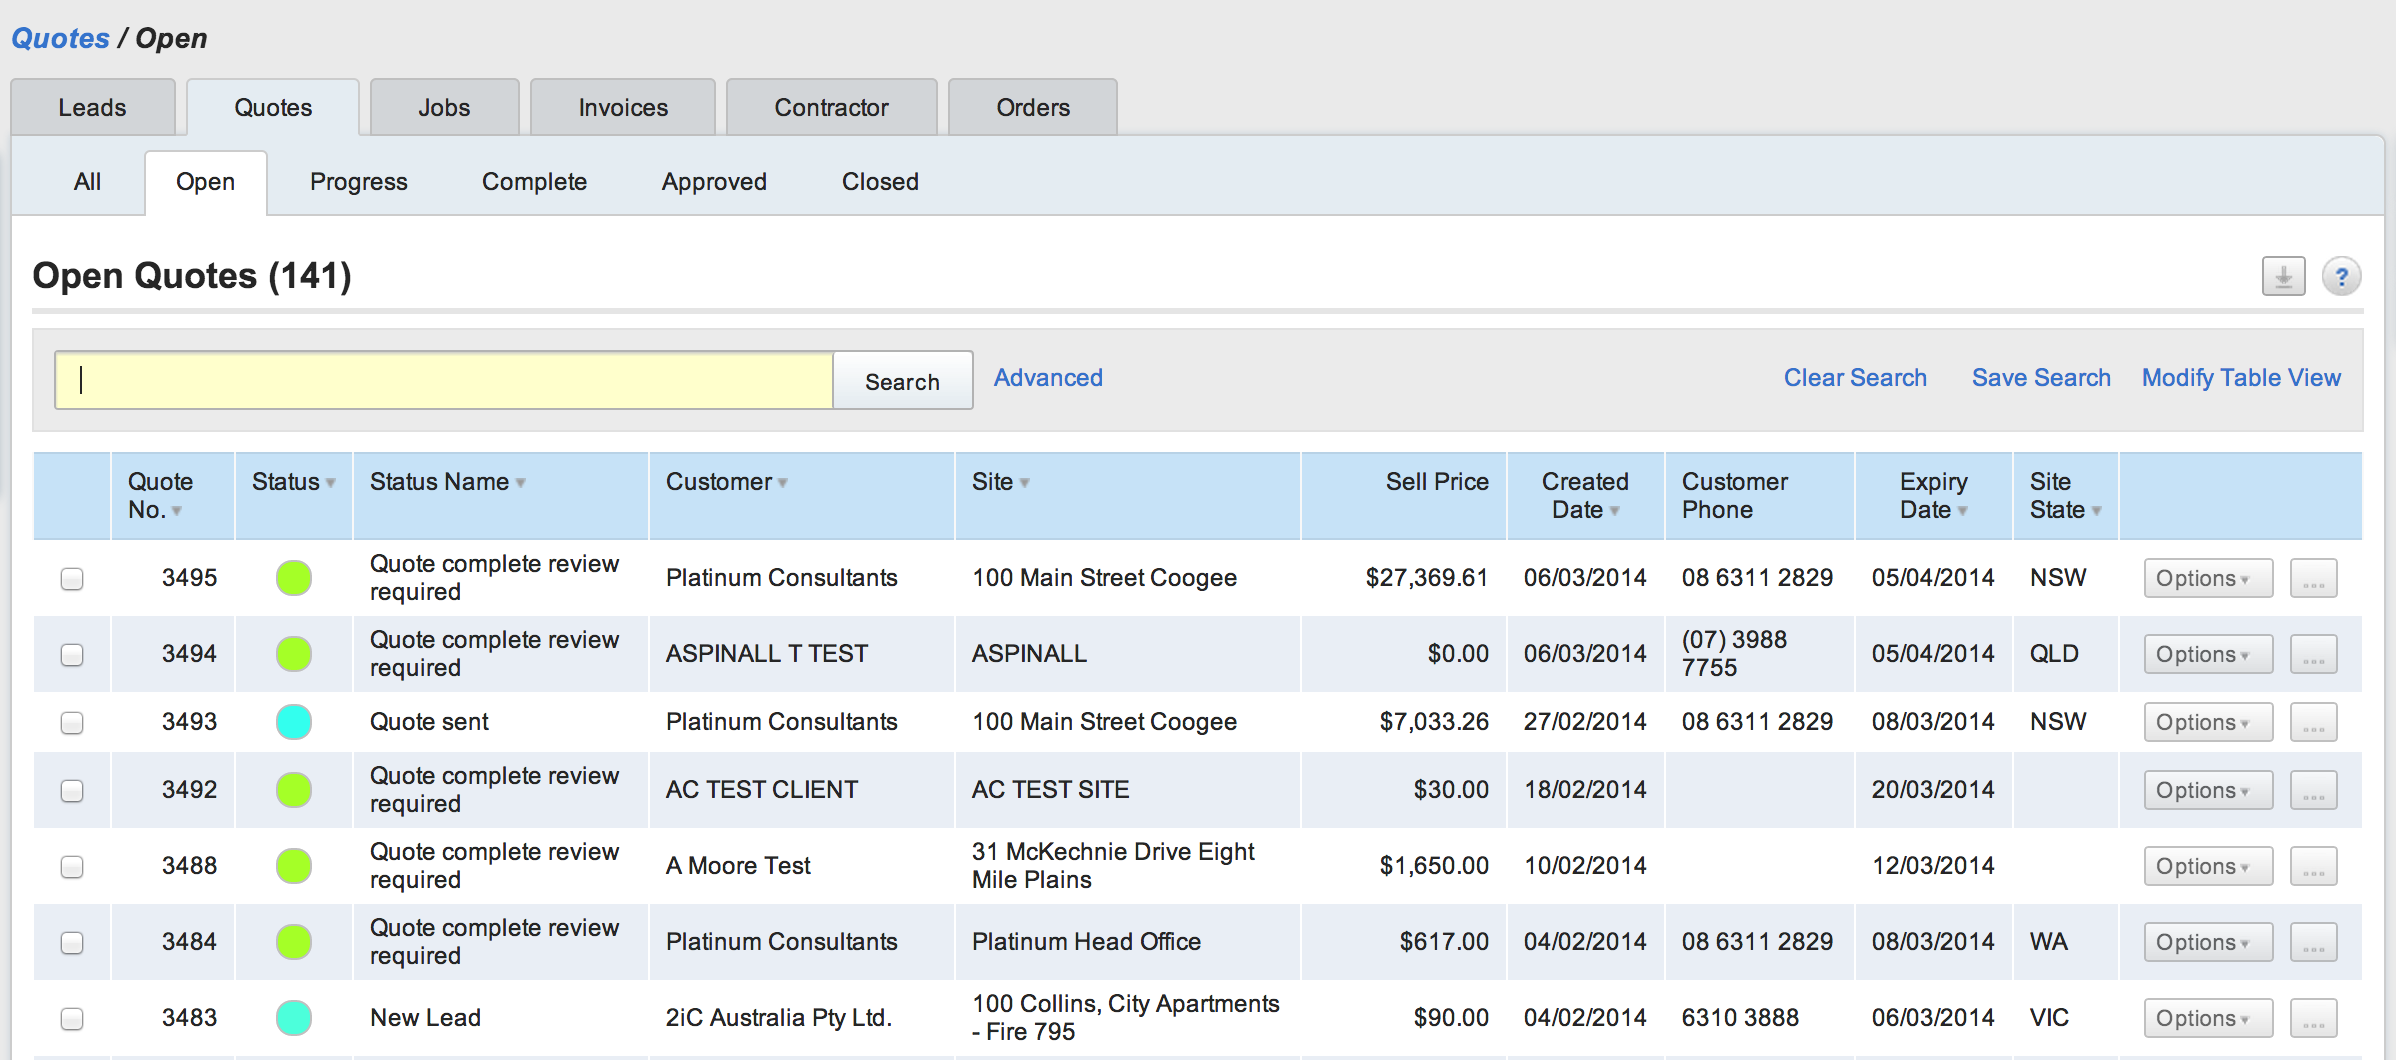Click the download/export icon
Viewport: 2396px width, 1060px height.
[2283, 276]
